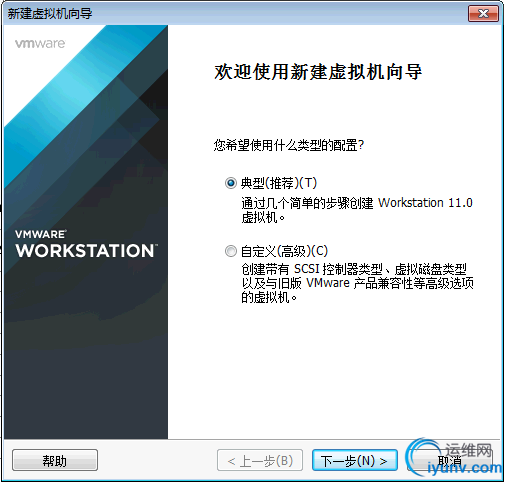Choose the 自定义(高级)(C) radio option

(230, 251)
